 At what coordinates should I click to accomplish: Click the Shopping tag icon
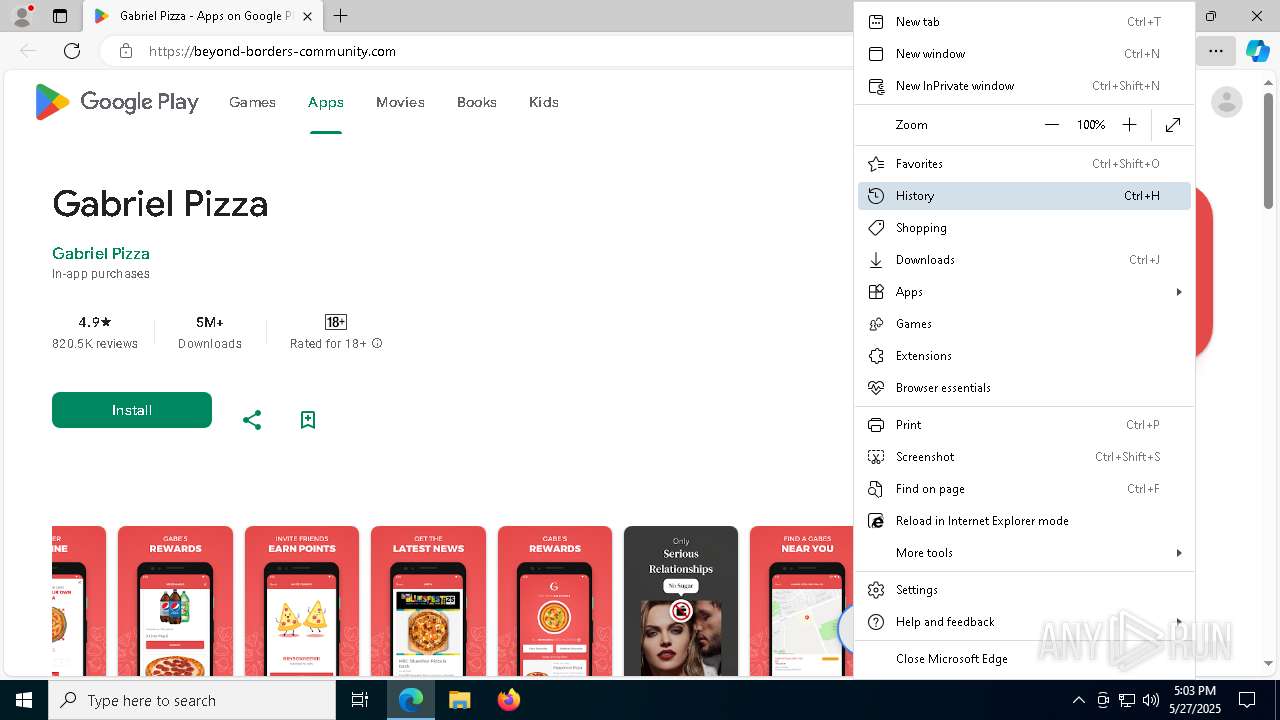point(876,228)
